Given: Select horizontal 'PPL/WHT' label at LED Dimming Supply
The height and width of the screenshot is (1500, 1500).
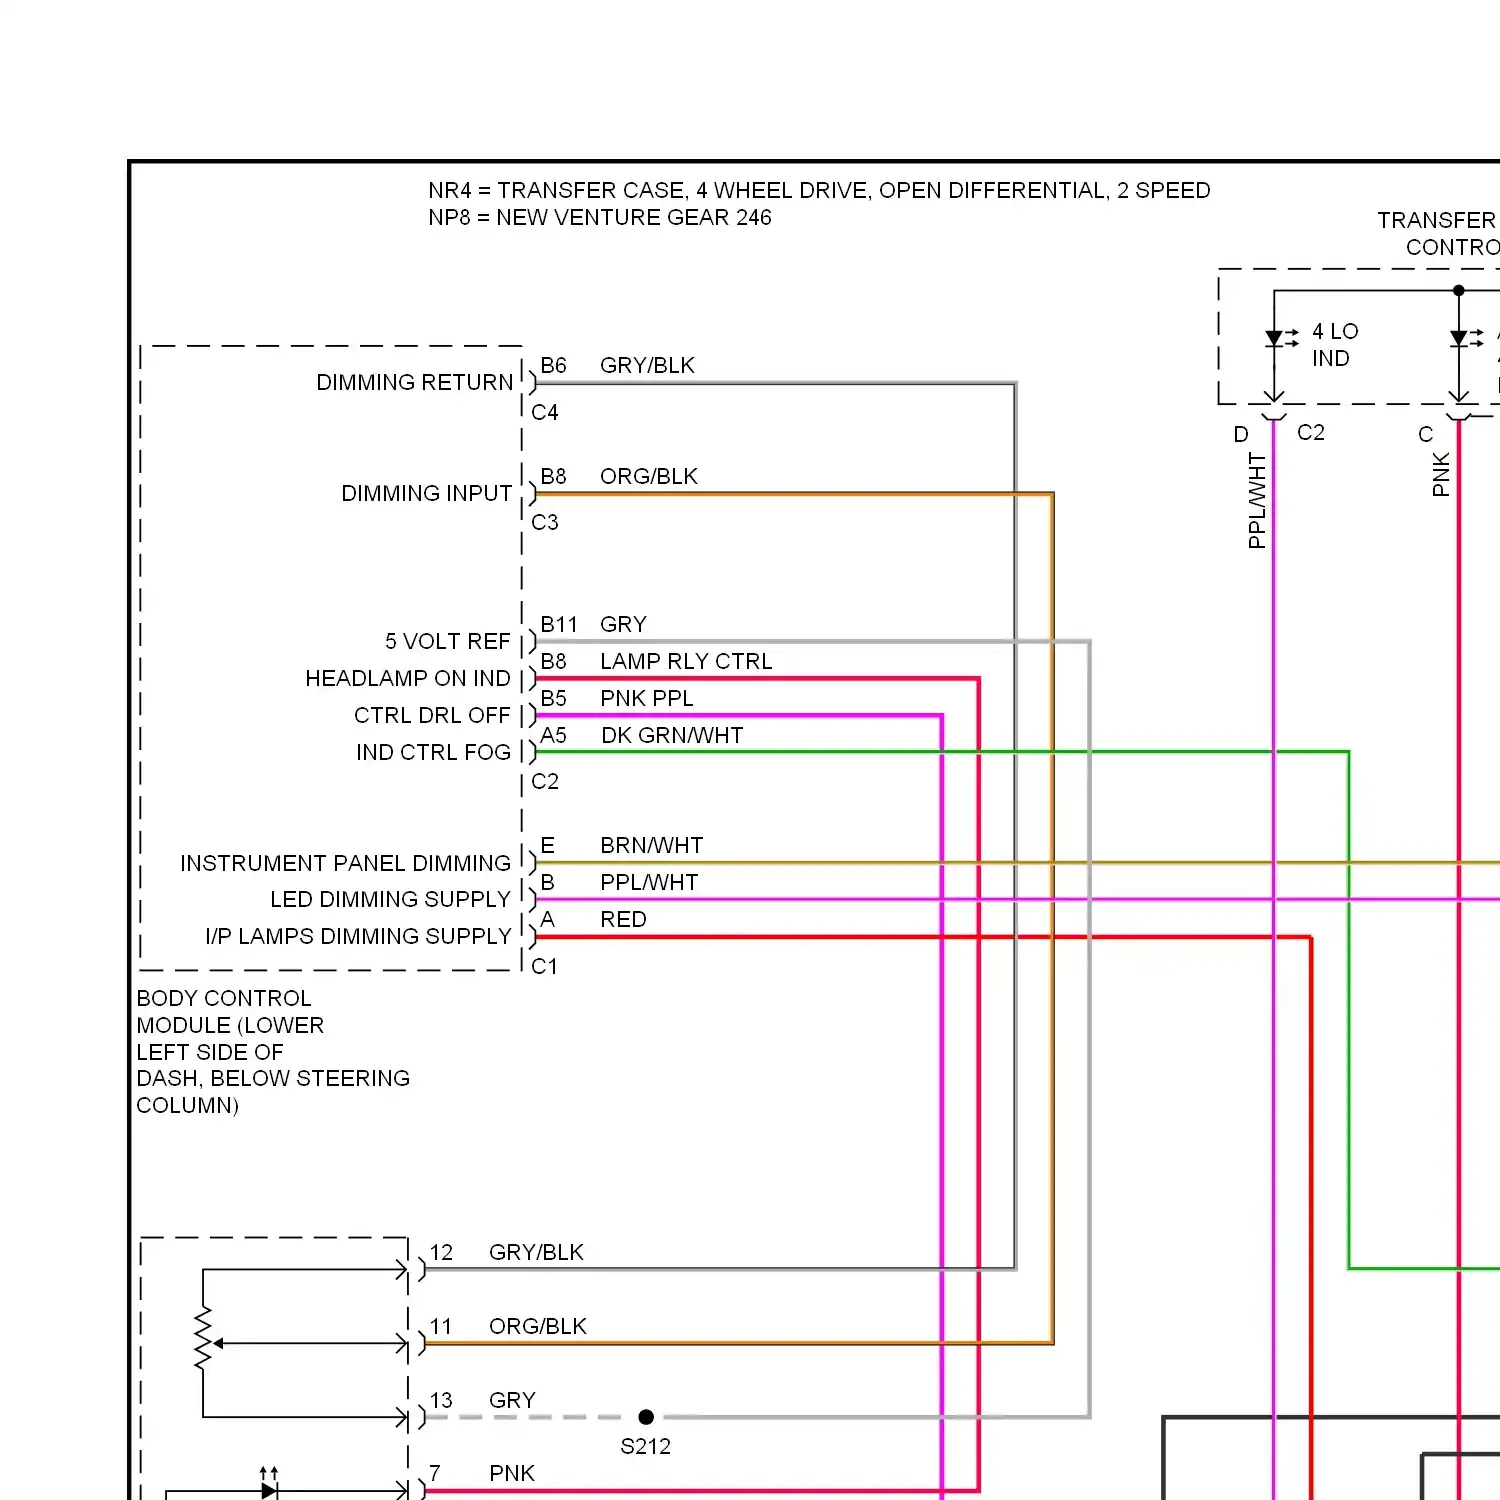Looking at the screenshot, I should 649,882.
